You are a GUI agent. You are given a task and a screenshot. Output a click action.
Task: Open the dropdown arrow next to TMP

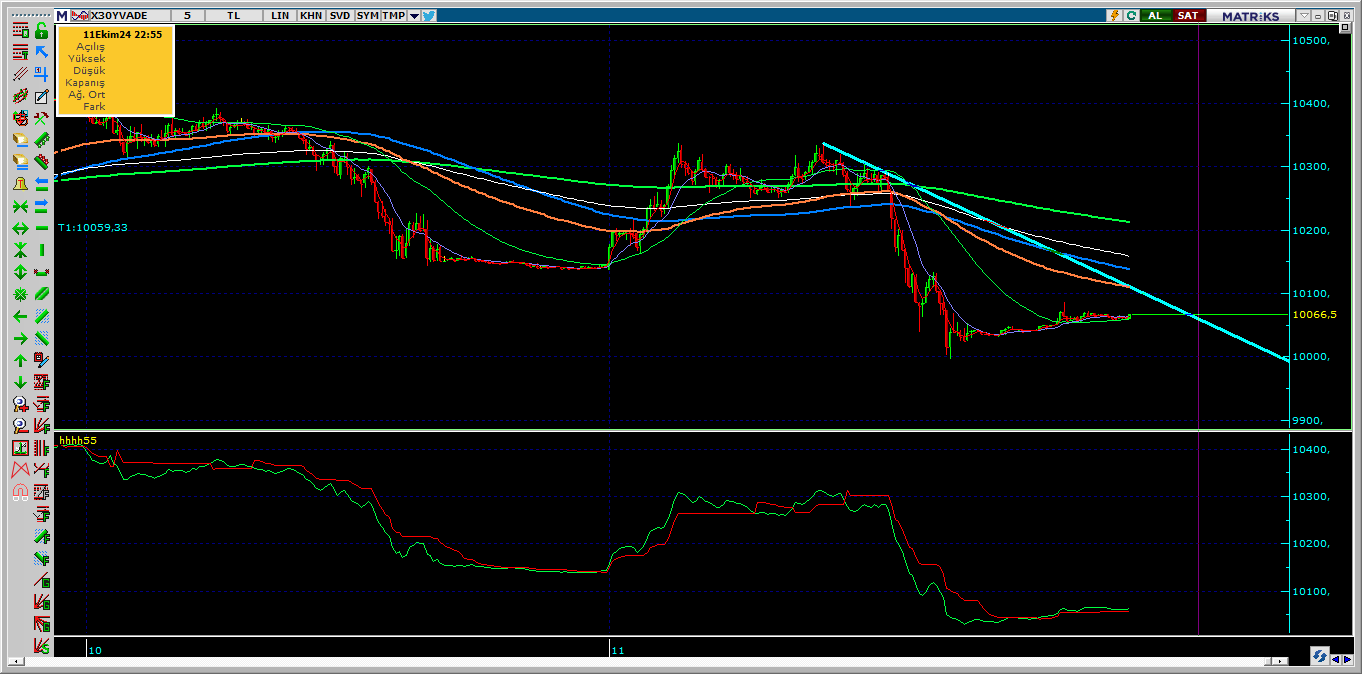pos(414,16)
